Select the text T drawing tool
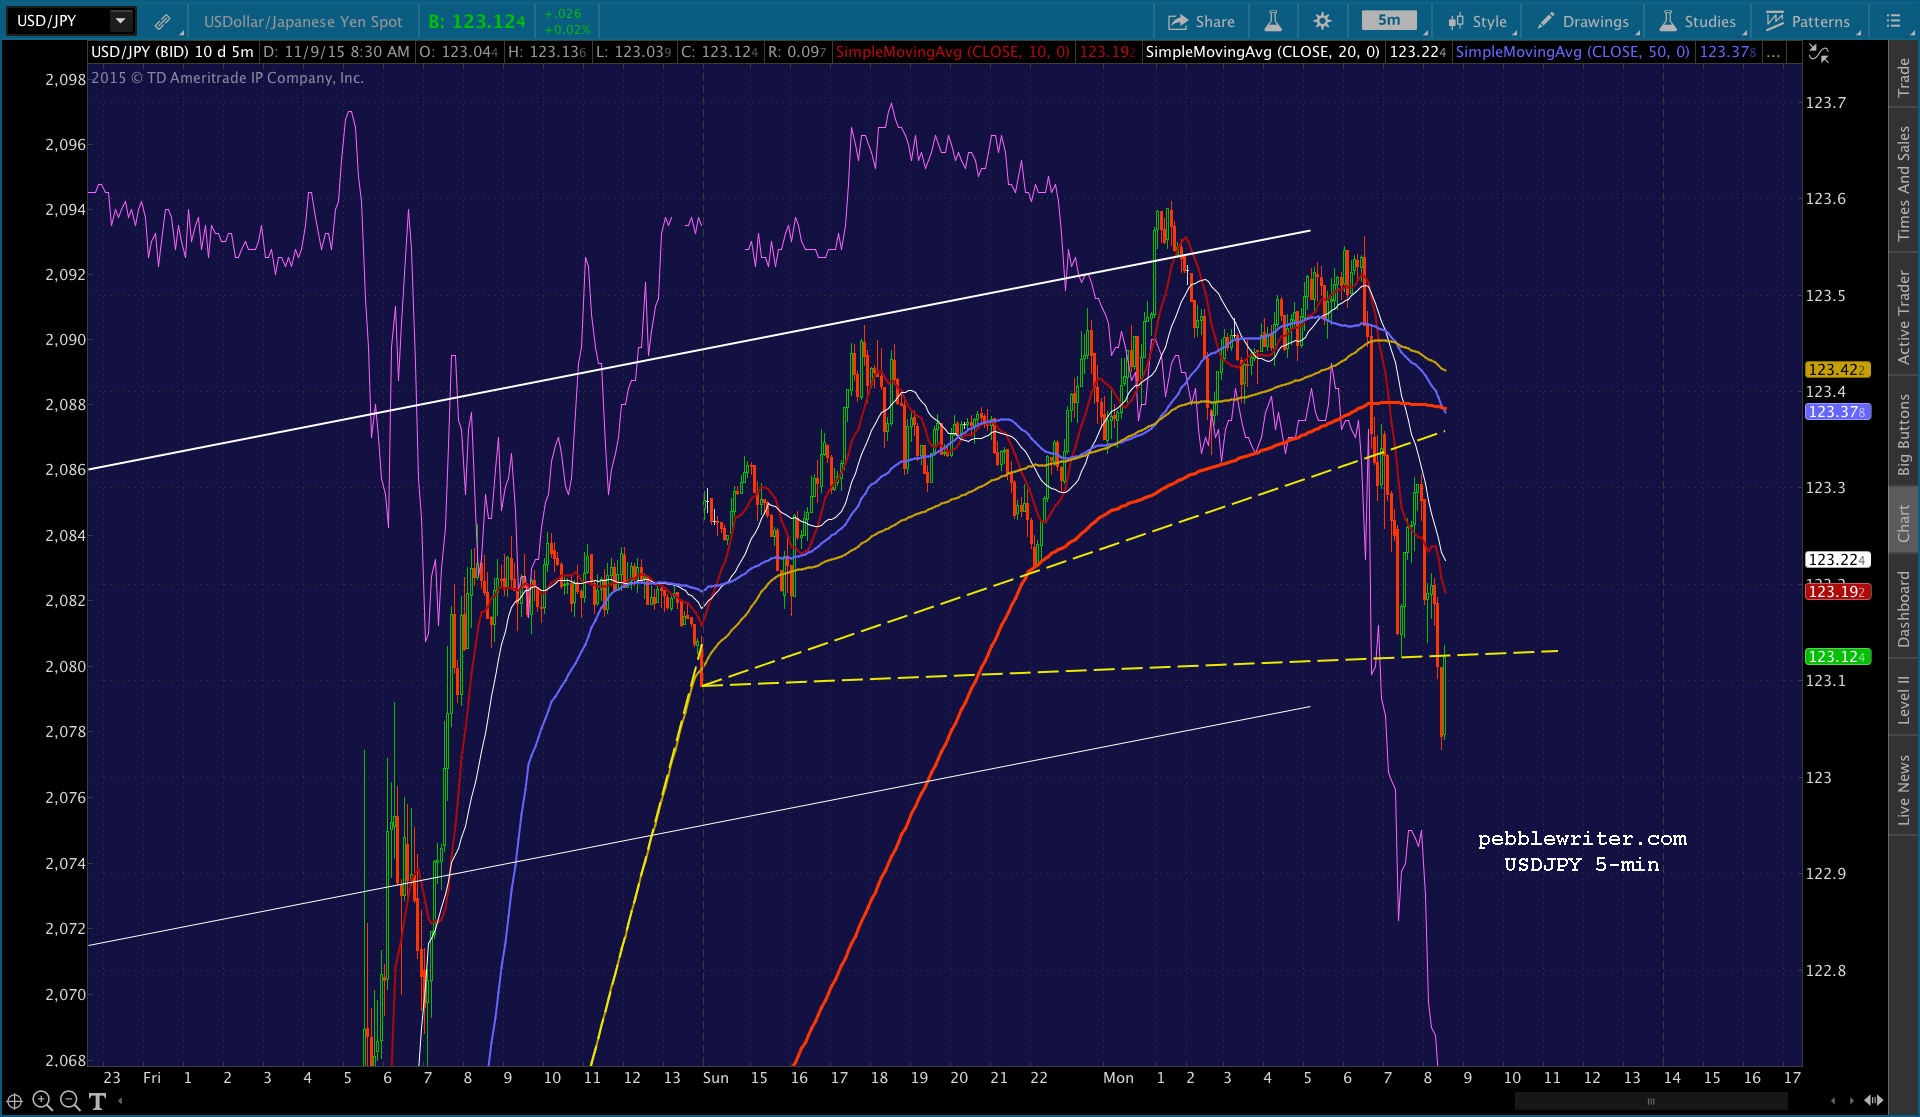The width and height of the screenshot is (1920, 1117). click(x=97, y=1101)
